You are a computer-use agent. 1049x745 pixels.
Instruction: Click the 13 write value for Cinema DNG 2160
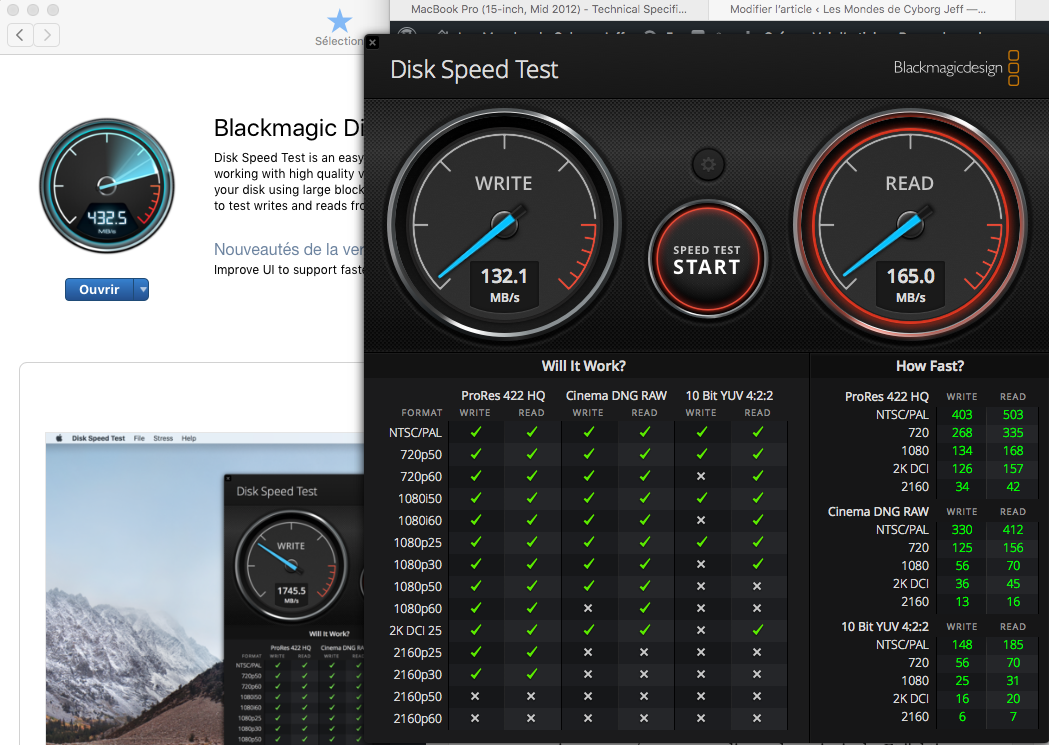click(x=962, y=602)
